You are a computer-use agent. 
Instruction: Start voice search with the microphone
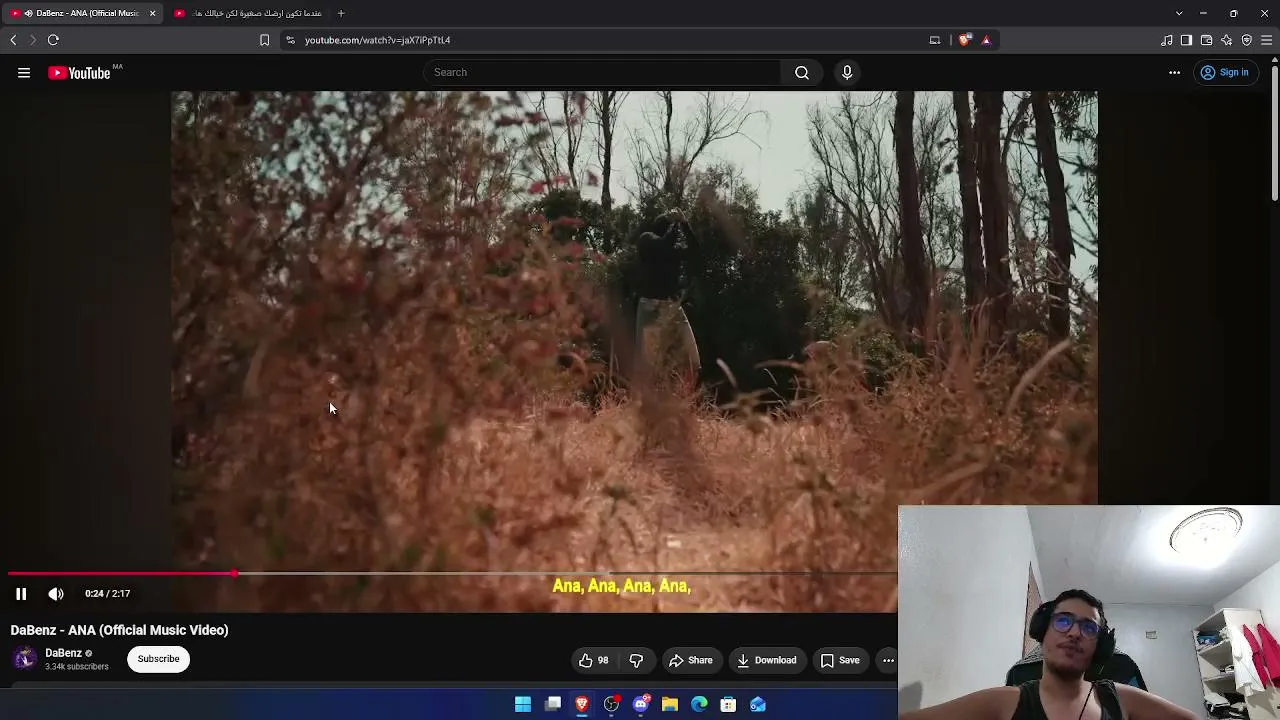click(x=847, y=72)
